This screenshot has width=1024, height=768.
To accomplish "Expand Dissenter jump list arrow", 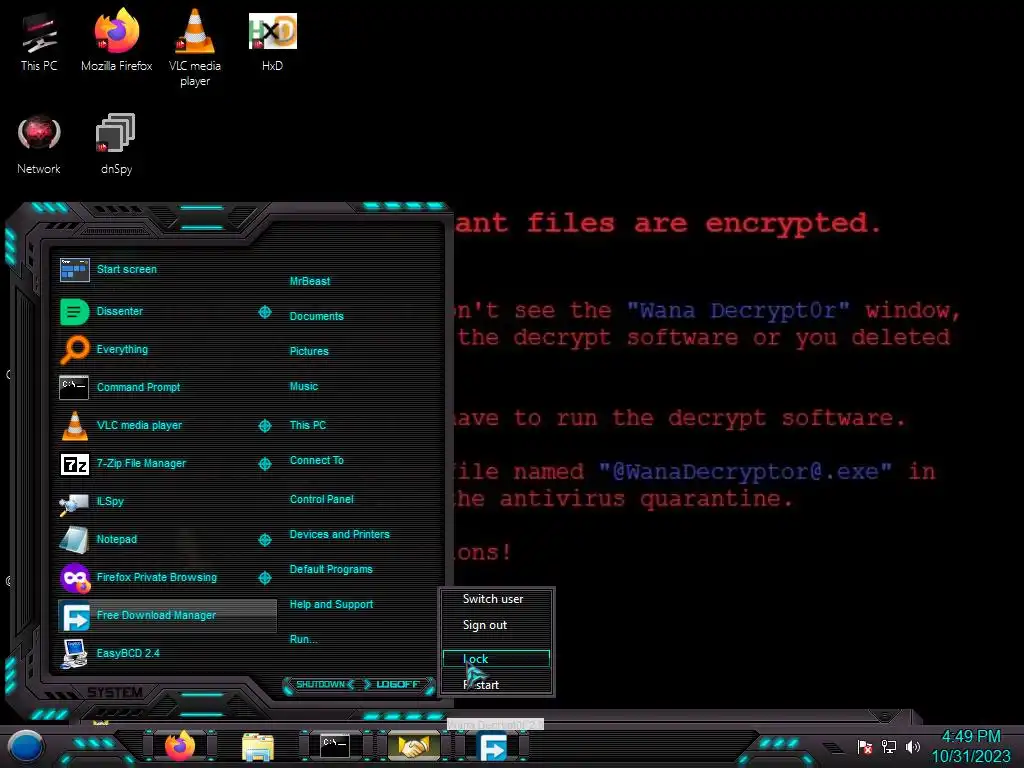I will coord(265,312).
